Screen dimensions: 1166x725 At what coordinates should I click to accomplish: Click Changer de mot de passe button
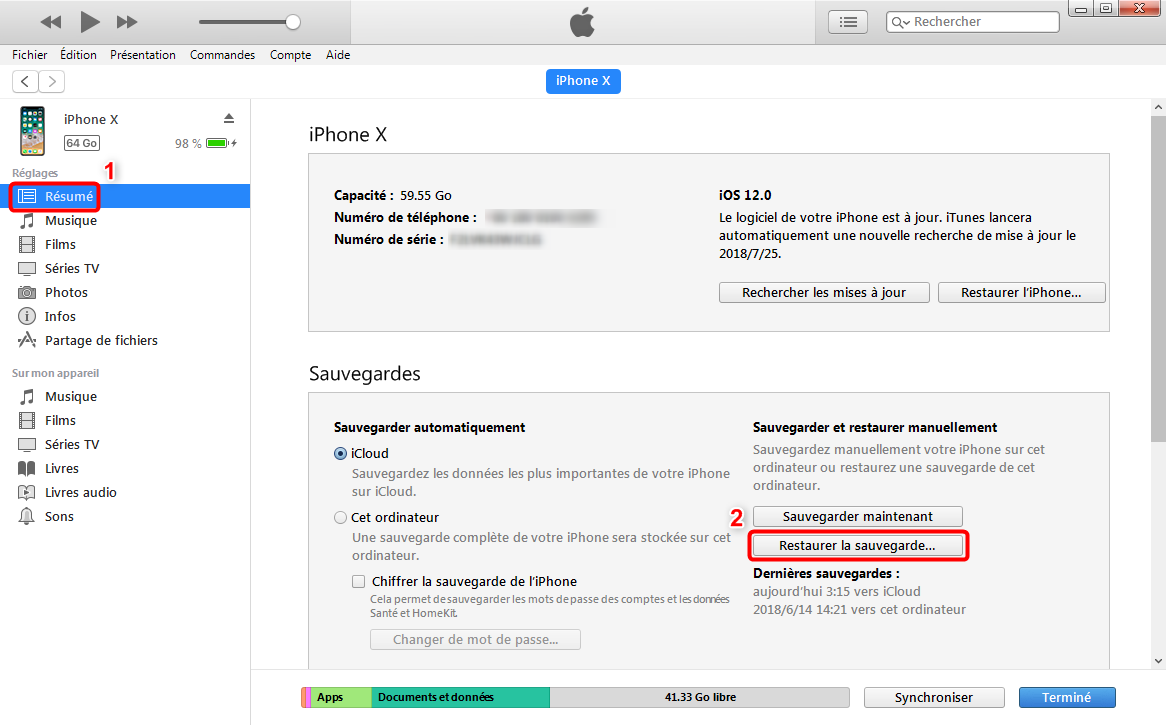point(475,639)
